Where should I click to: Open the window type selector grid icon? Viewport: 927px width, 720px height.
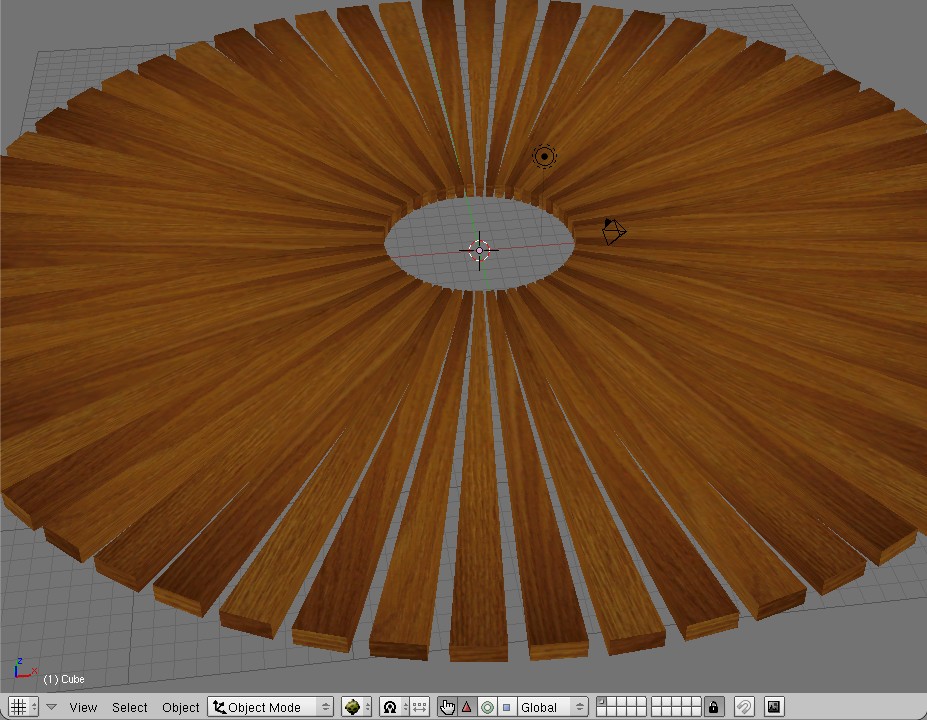(x=23, y=706)
